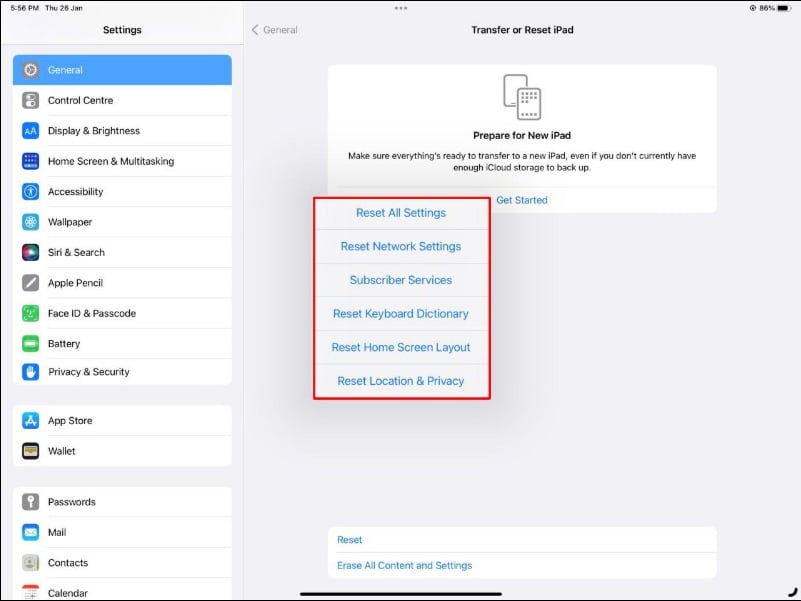Tap the Control Centre toggle icon
The image size is (801, 601).
click(31, 100)
